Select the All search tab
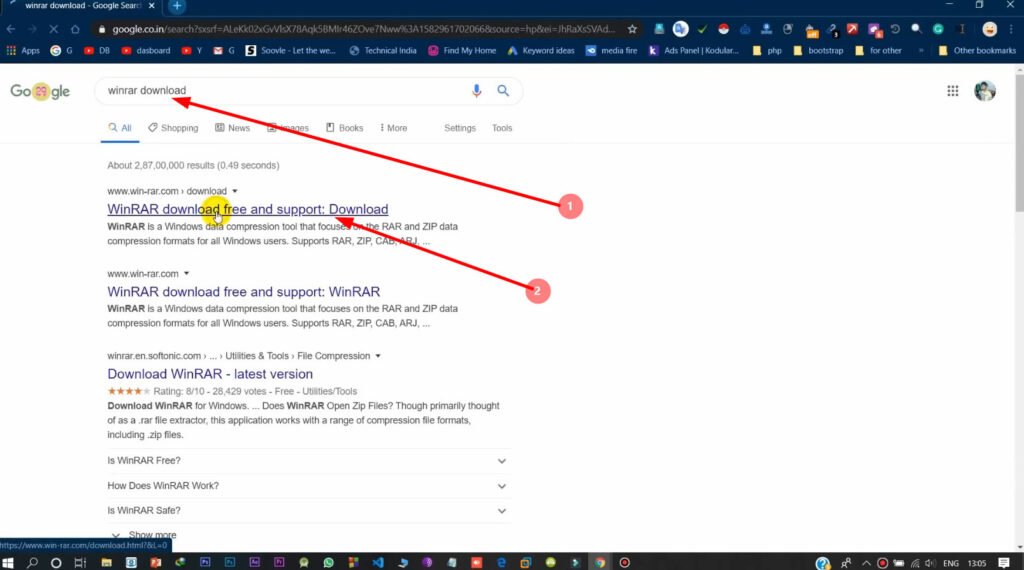 120,128
